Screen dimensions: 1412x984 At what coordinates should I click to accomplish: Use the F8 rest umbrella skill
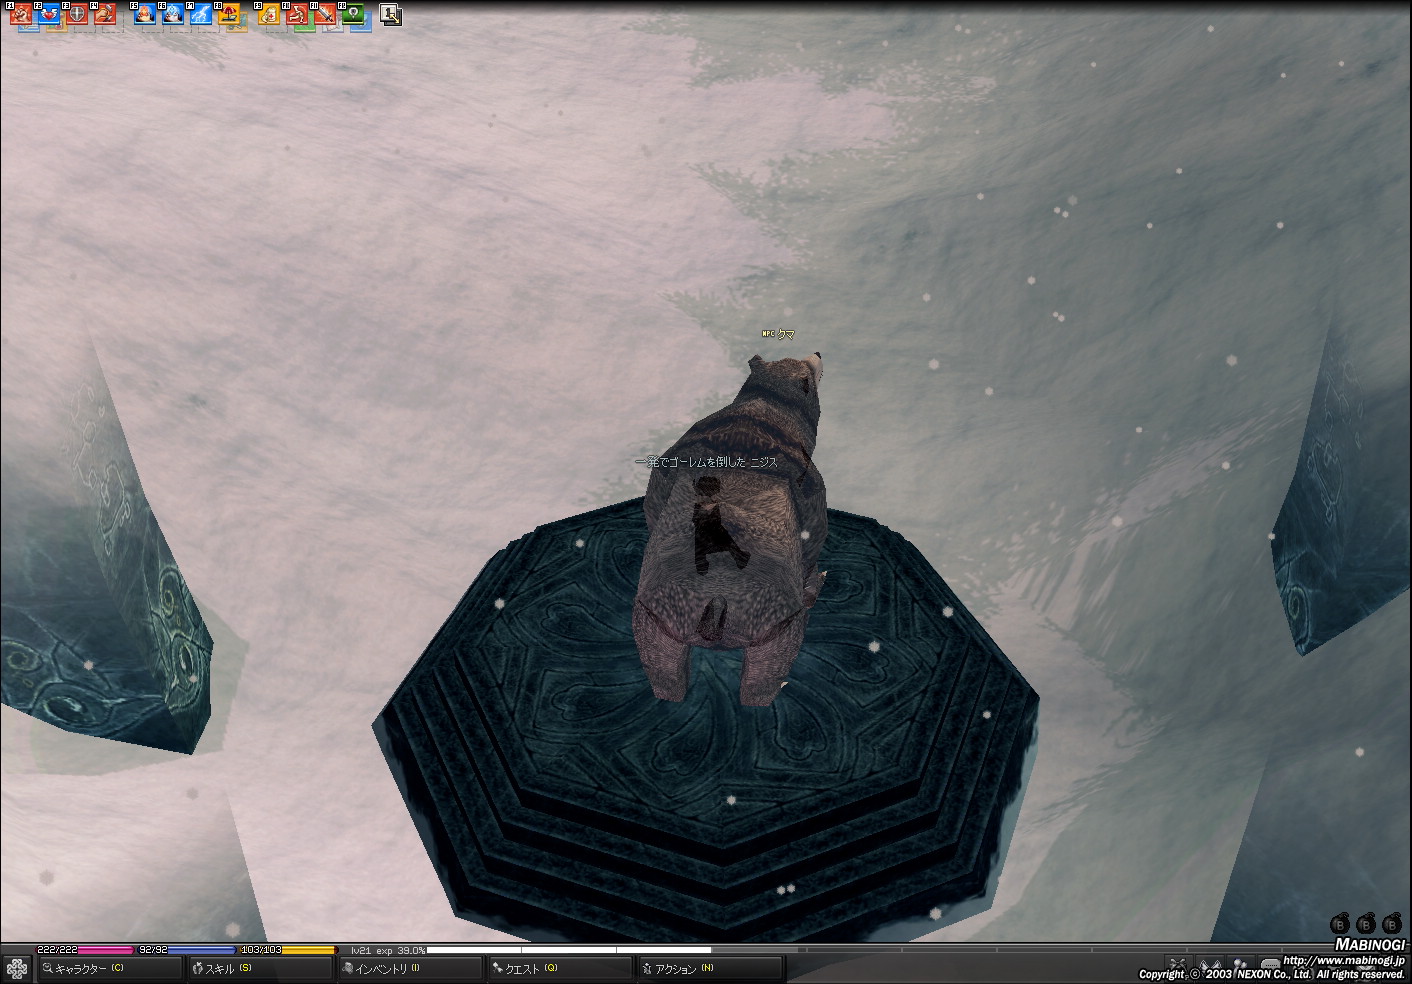230,15
